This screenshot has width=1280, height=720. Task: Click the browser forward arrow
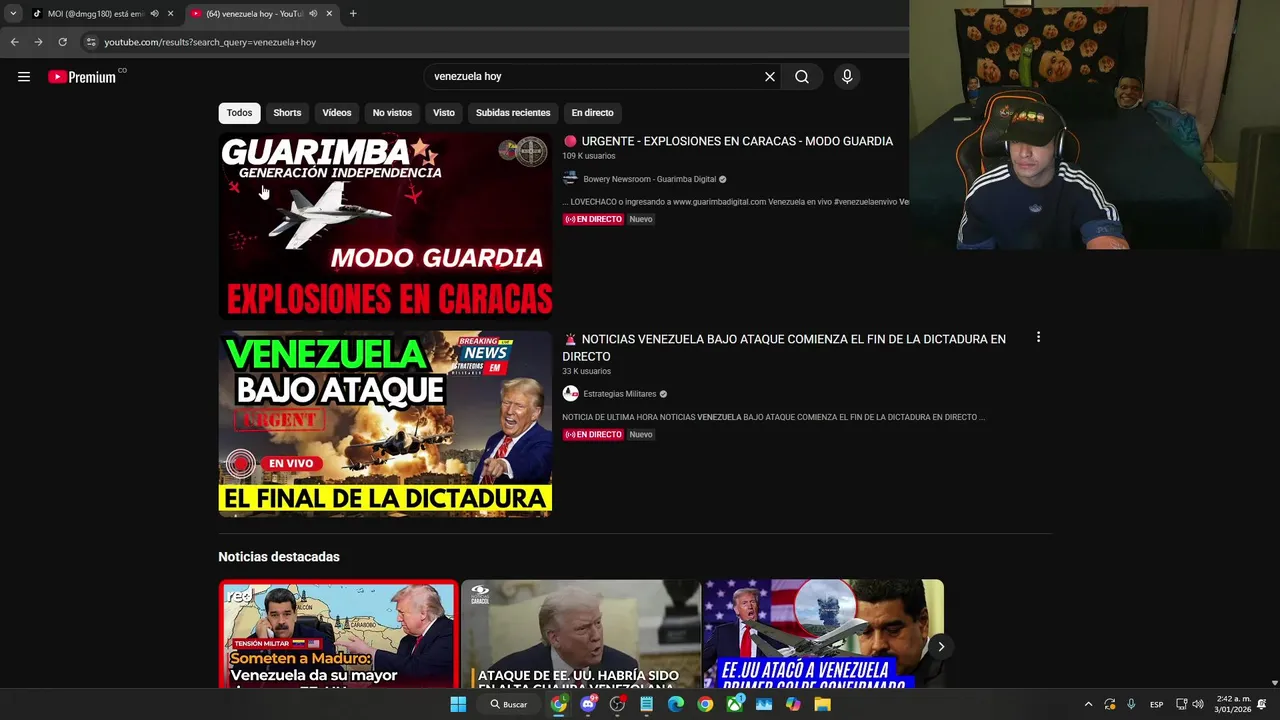pyautogui.click(x=38, y=42)
